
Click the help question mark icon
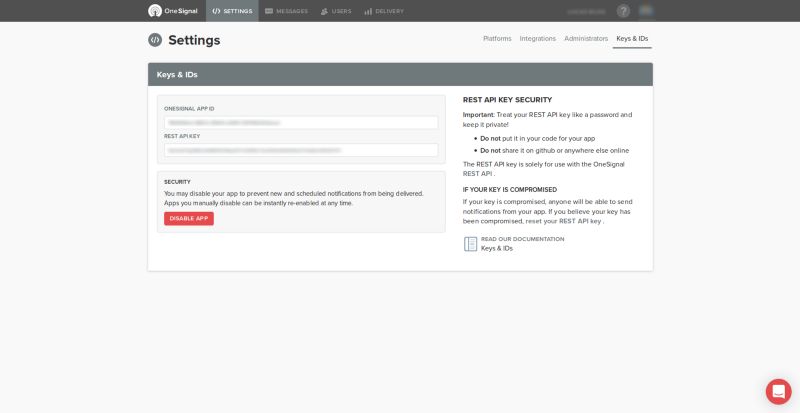coord(623,11)
